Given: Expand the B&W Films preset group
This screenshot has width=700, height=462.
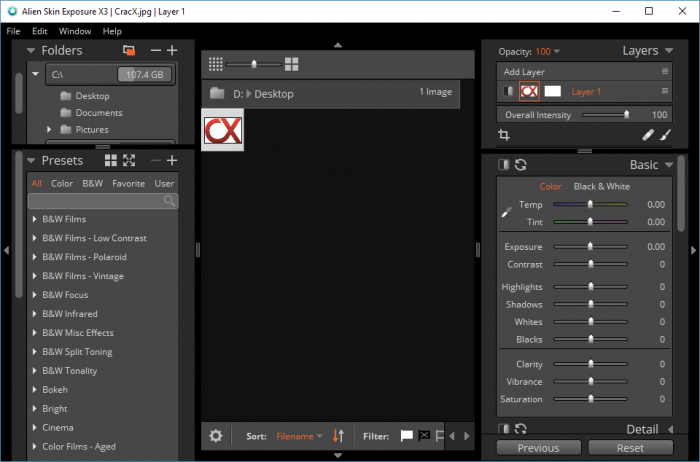Looking at the screenshot, I should point(34,219).
